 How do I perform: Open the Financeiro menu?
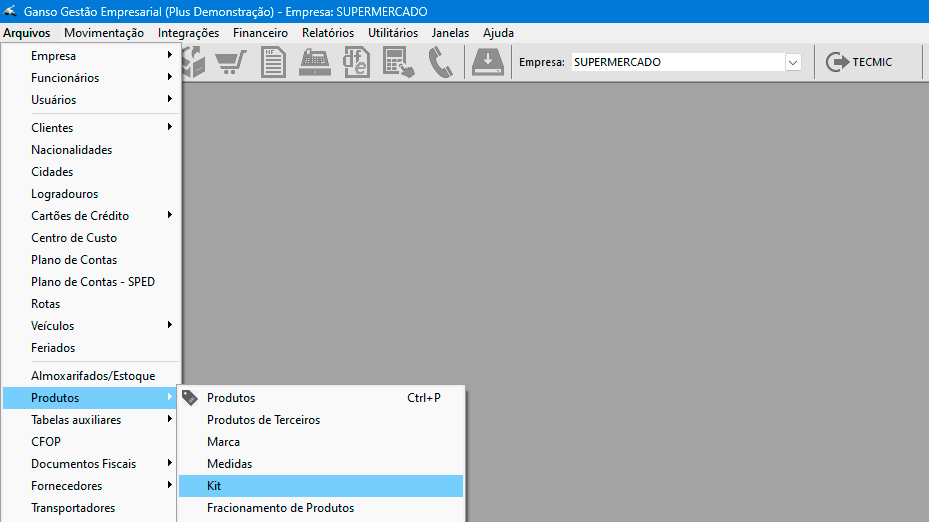coord(260,33)
